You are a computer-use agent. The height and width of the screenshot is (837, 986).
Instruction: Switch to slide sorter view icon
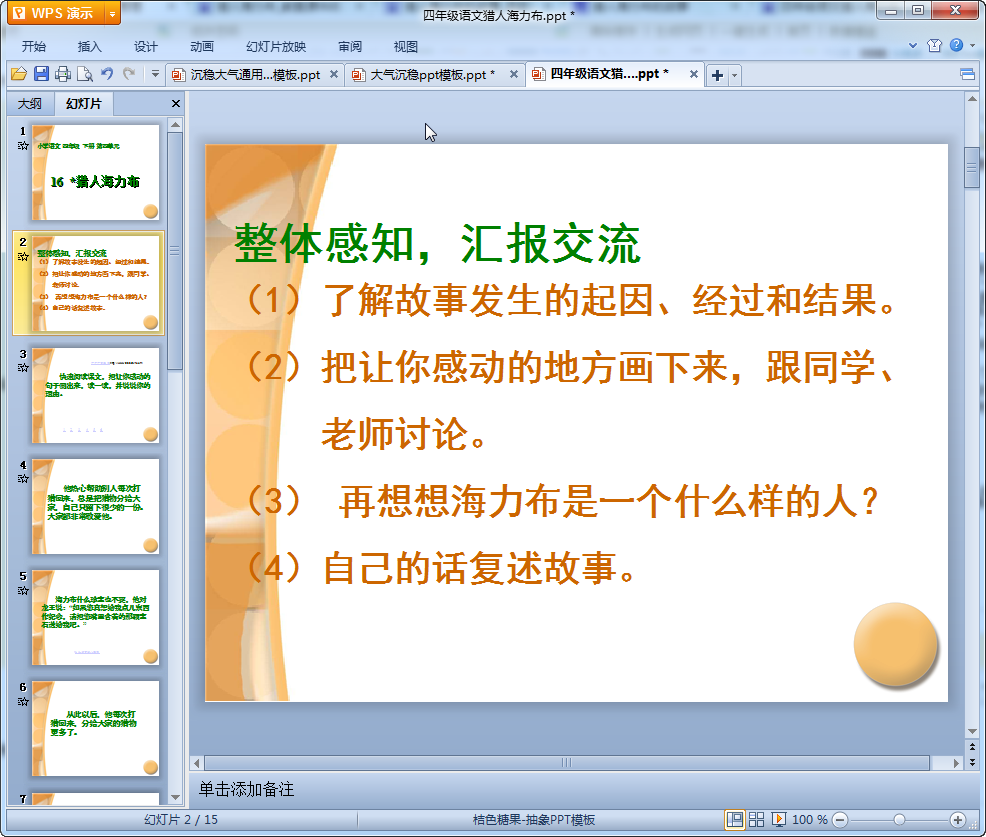tap(756, 819)
